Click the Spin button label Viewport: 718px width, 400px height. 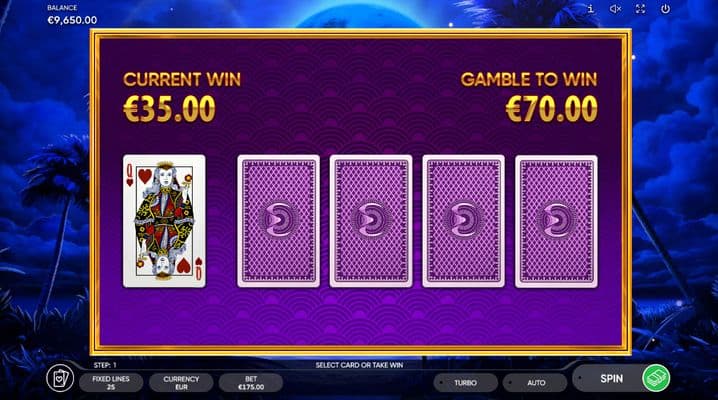(x=611, y=378)
